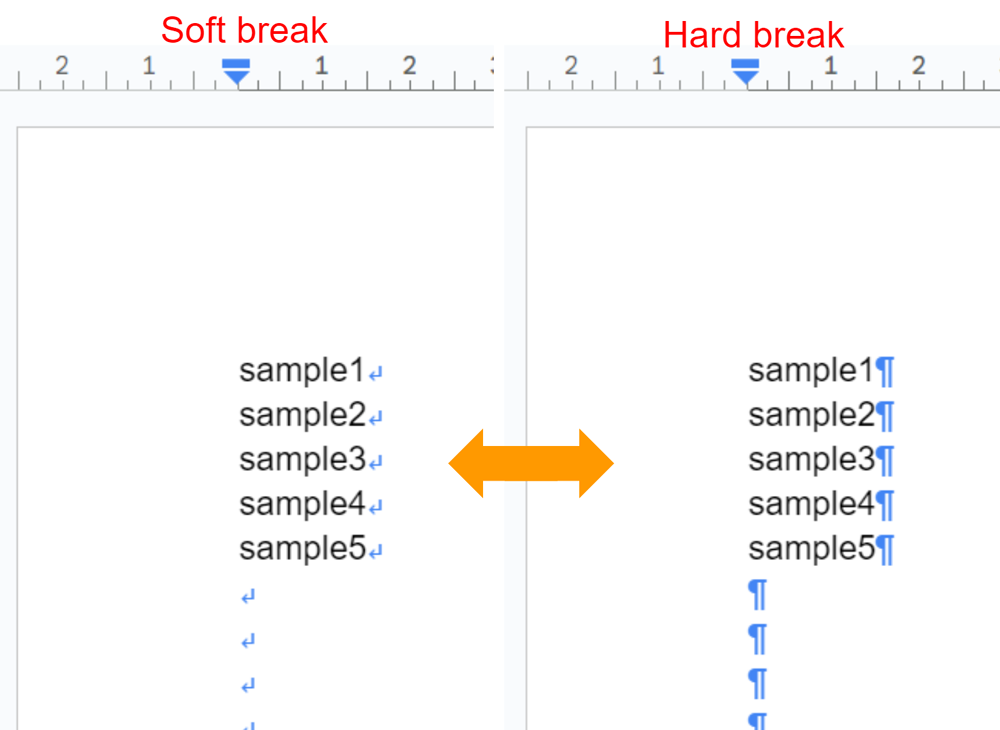Place cursor in sample3 text, right document
This screenshot has height=730, width=1000.
pyautogui.click(x=811, y=460)
